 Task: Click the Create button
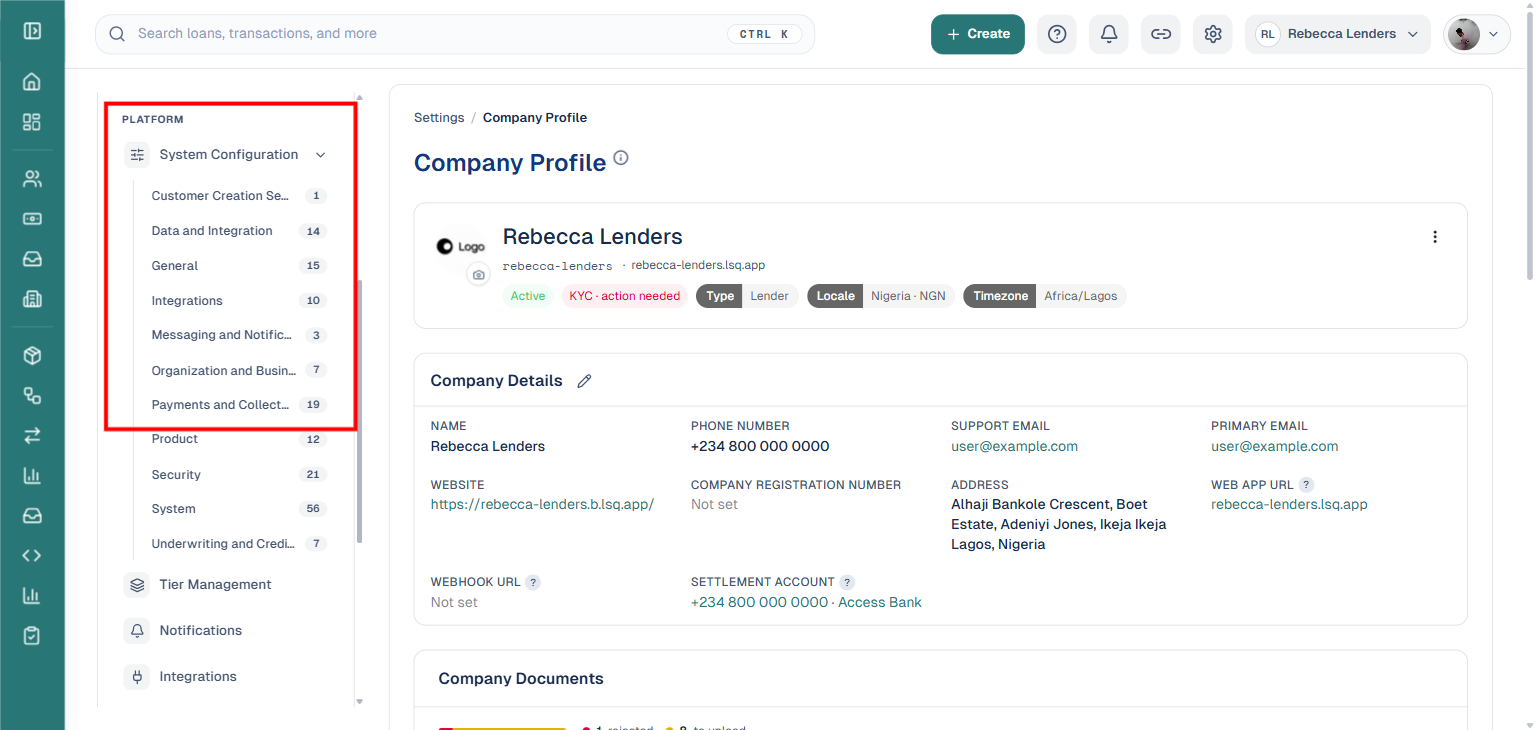(x=978, y=34)
